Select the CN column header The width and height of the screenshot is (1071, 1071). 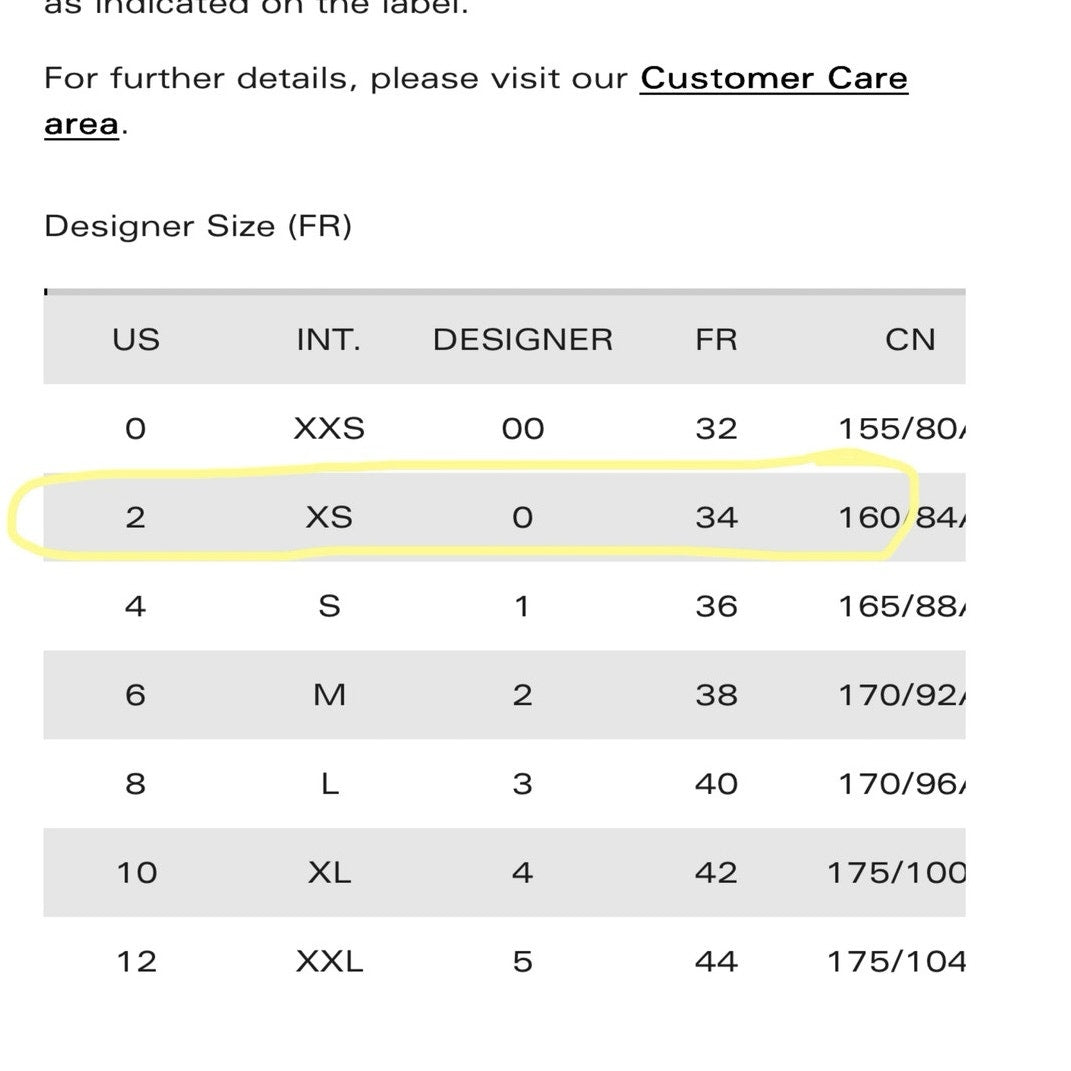(x=909, y=340)
